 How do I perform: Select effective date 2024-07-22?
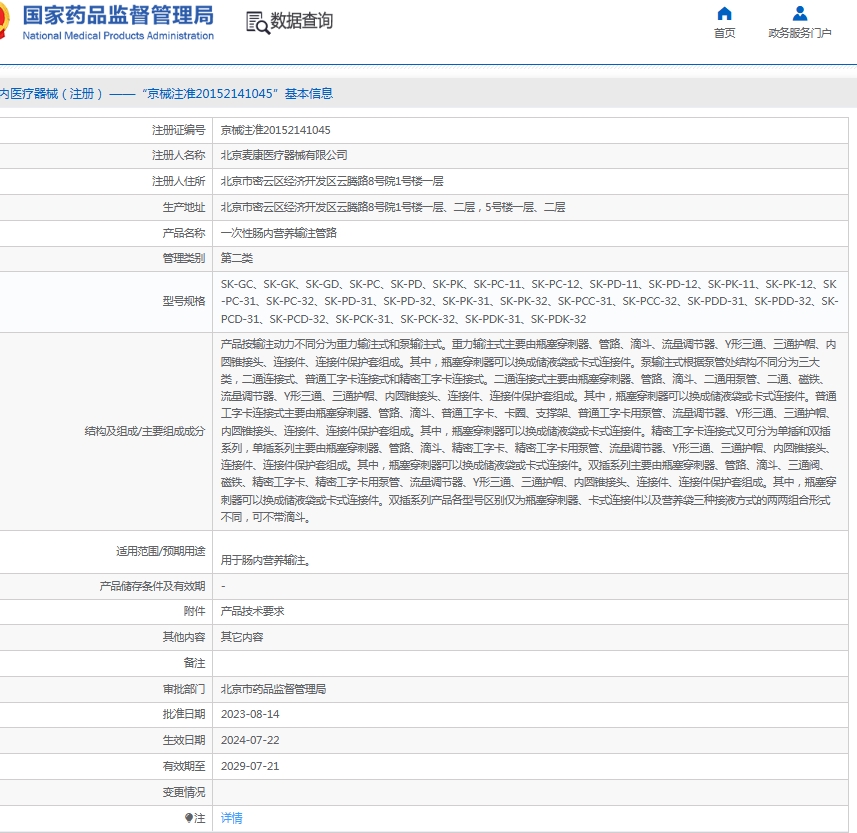point(250,740)
